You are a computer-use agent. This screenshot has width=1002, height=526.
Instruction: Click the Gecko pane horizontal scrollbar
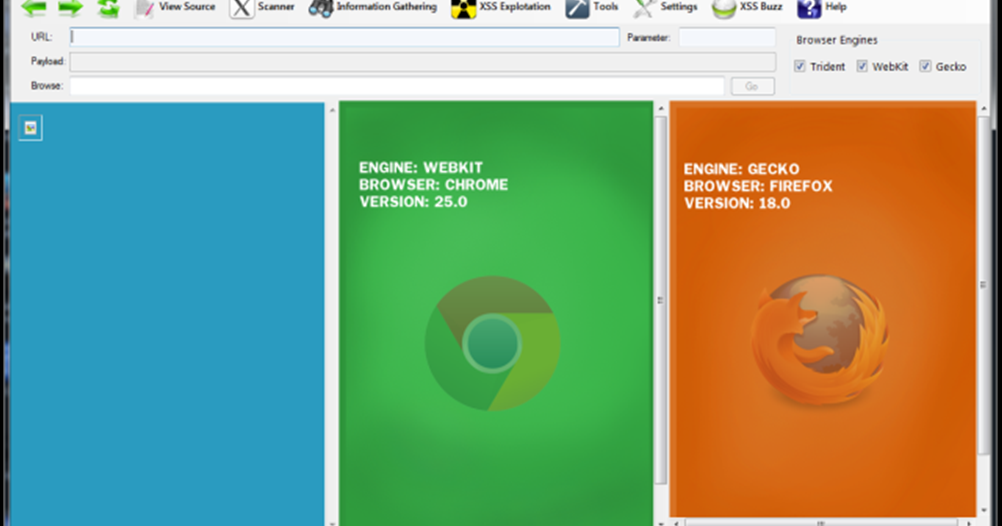click(822, 522)
